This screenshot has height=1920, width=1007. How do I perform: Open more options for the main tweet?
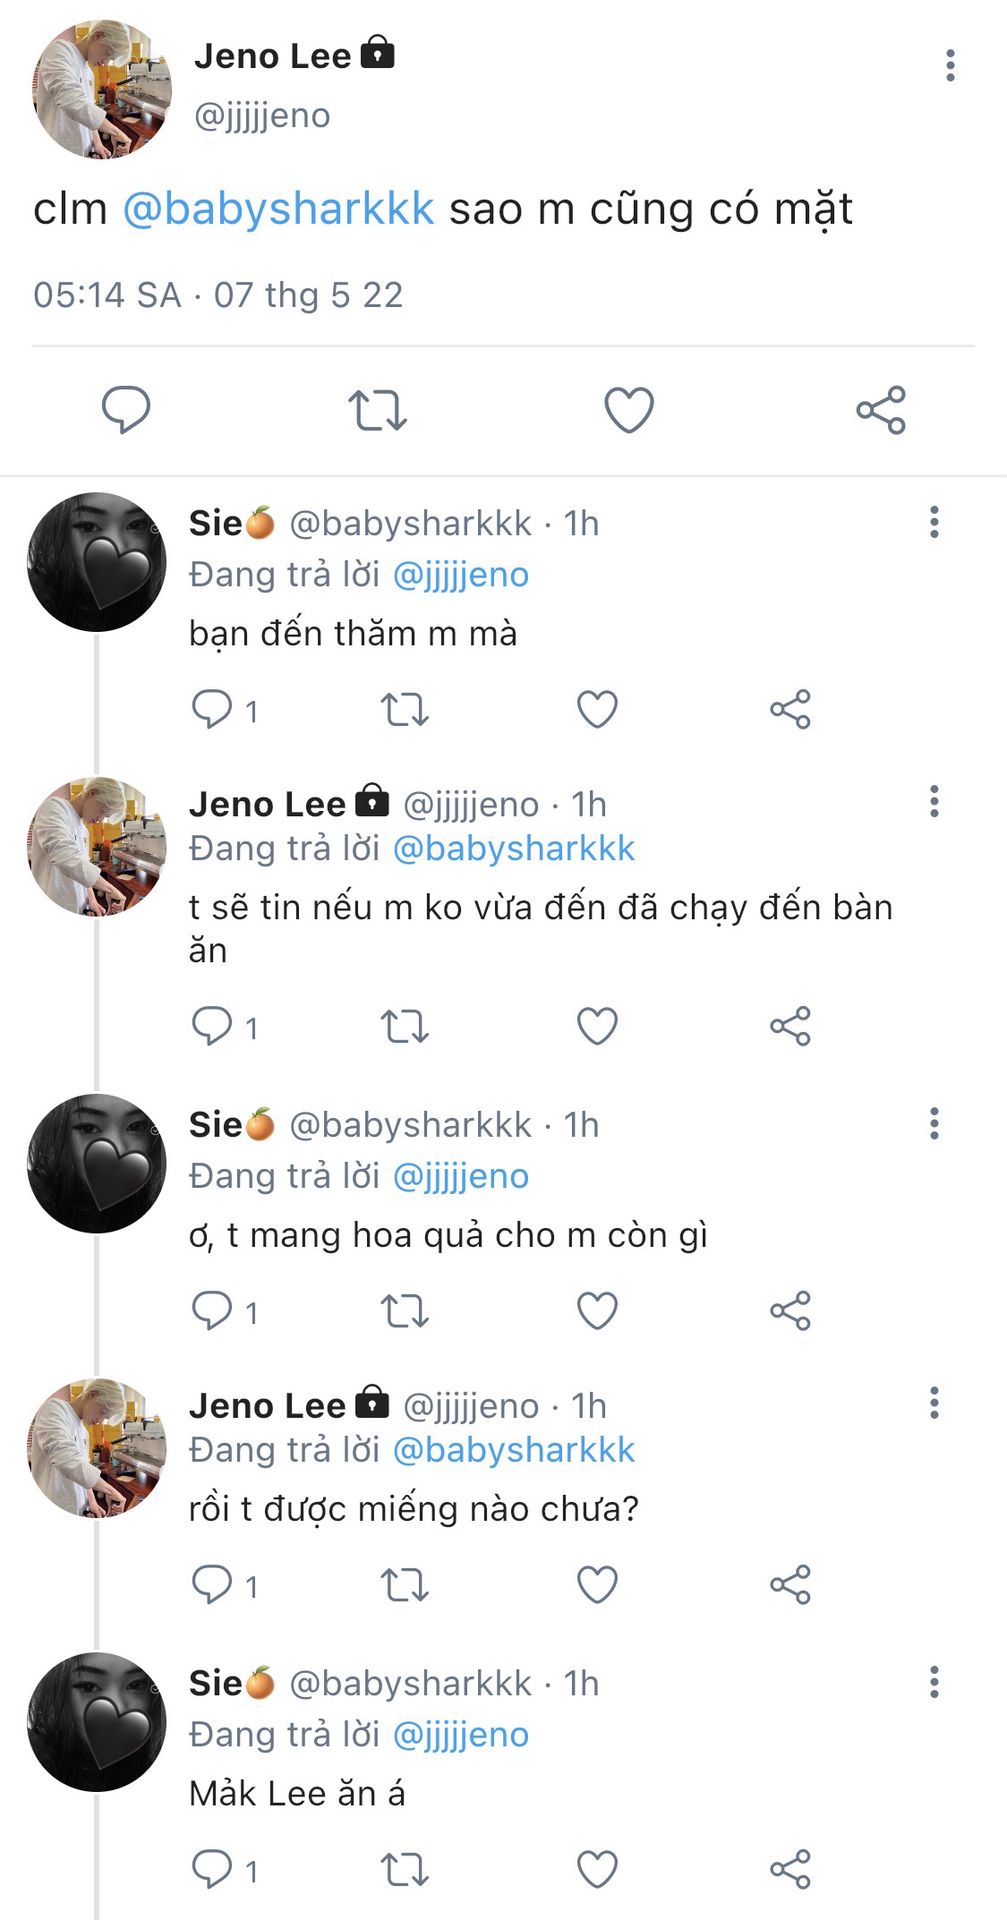(950, 66)
